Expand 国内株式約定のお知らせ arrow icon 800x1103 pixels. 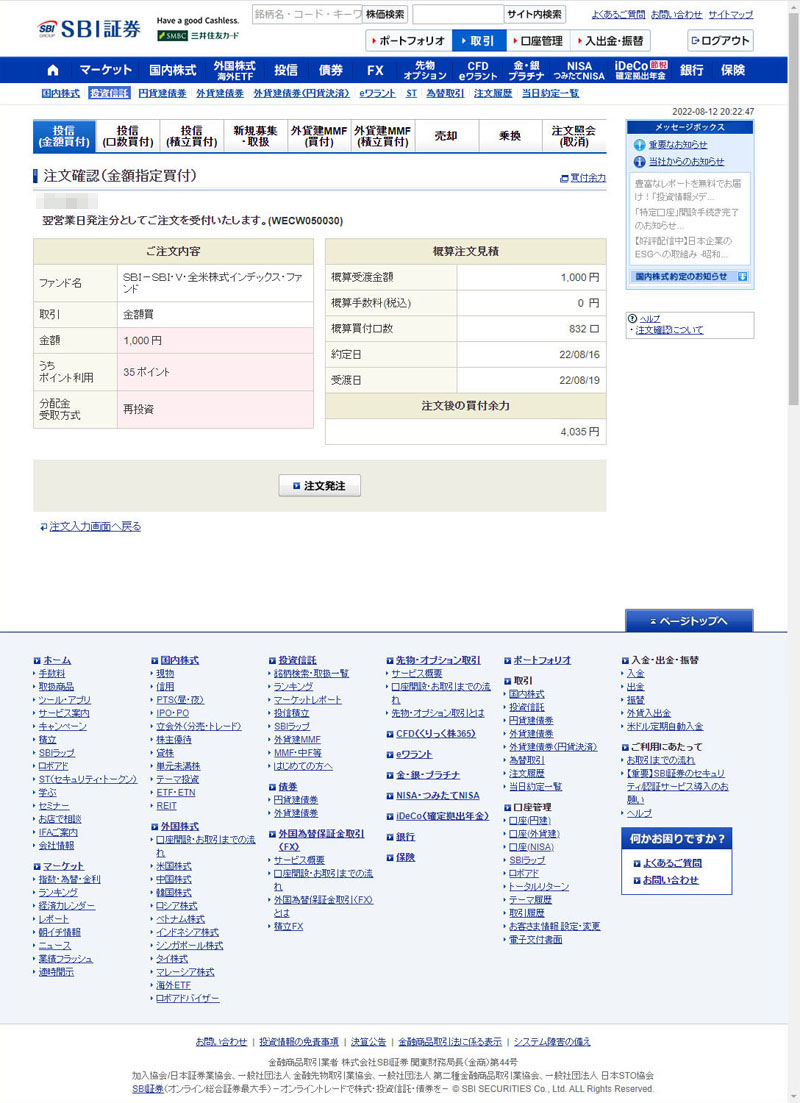pos(742,276)
